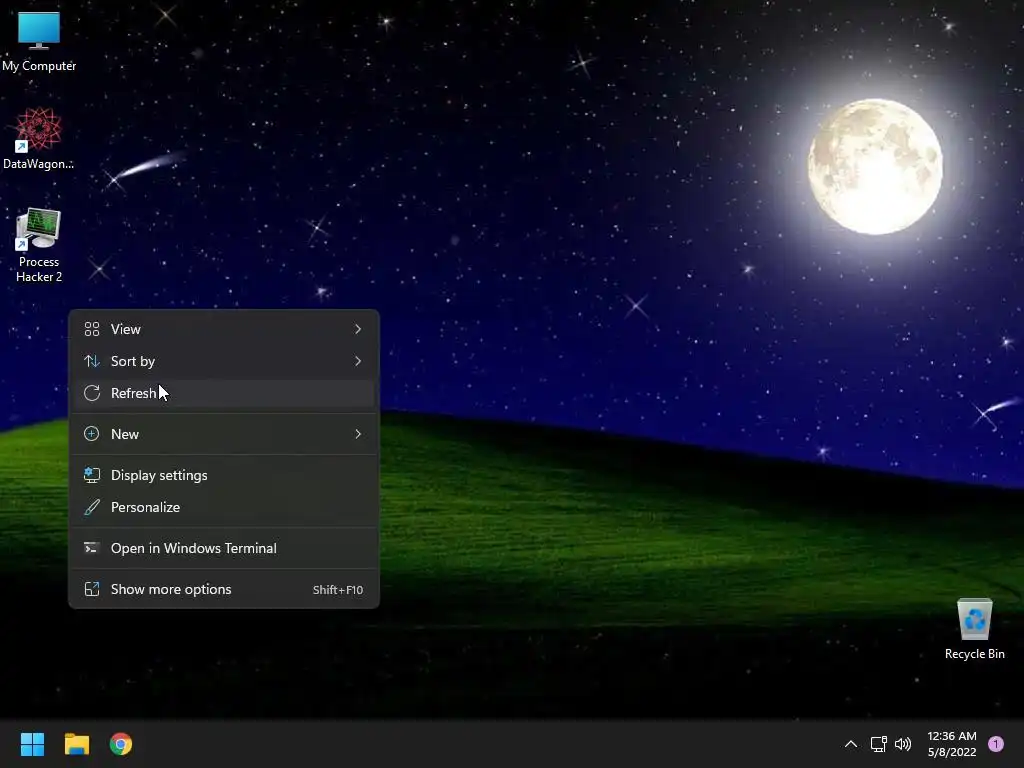Launch Google Chrome from the taskbar
Viewport: 1024px width, 768px height.
click(x=121, y=744)
